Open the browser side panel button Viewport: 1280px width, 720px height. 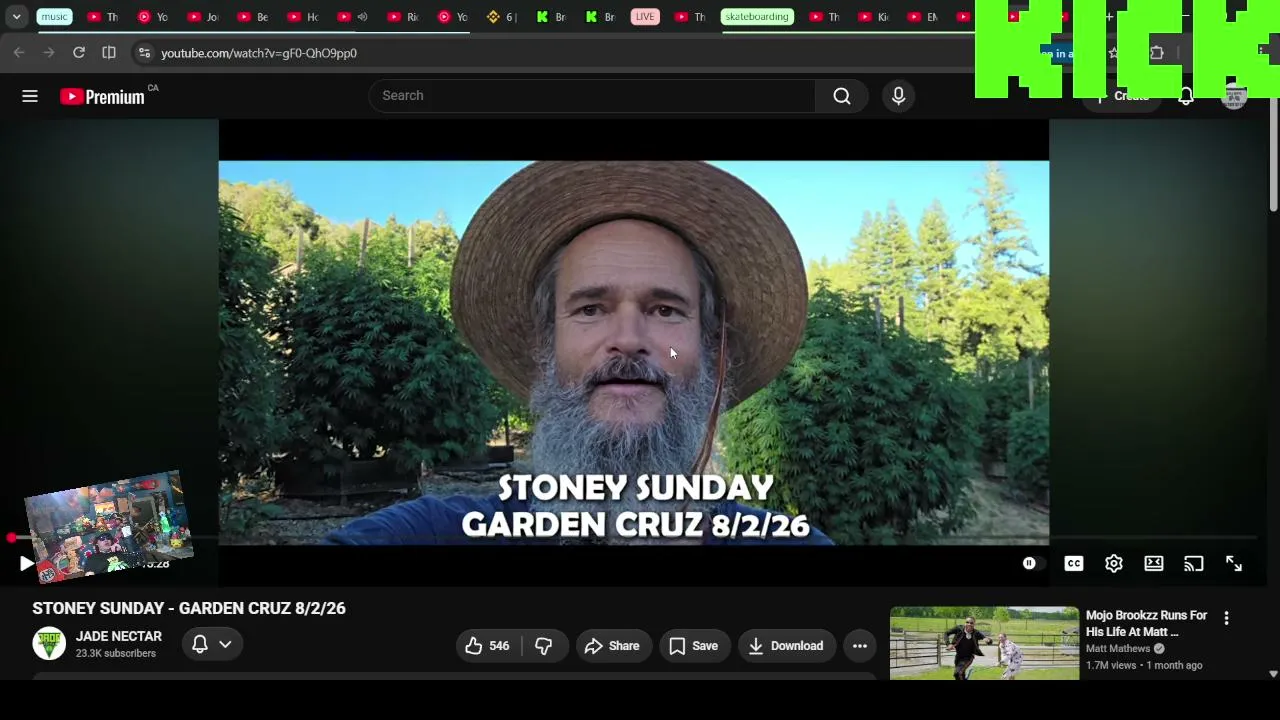109,53
